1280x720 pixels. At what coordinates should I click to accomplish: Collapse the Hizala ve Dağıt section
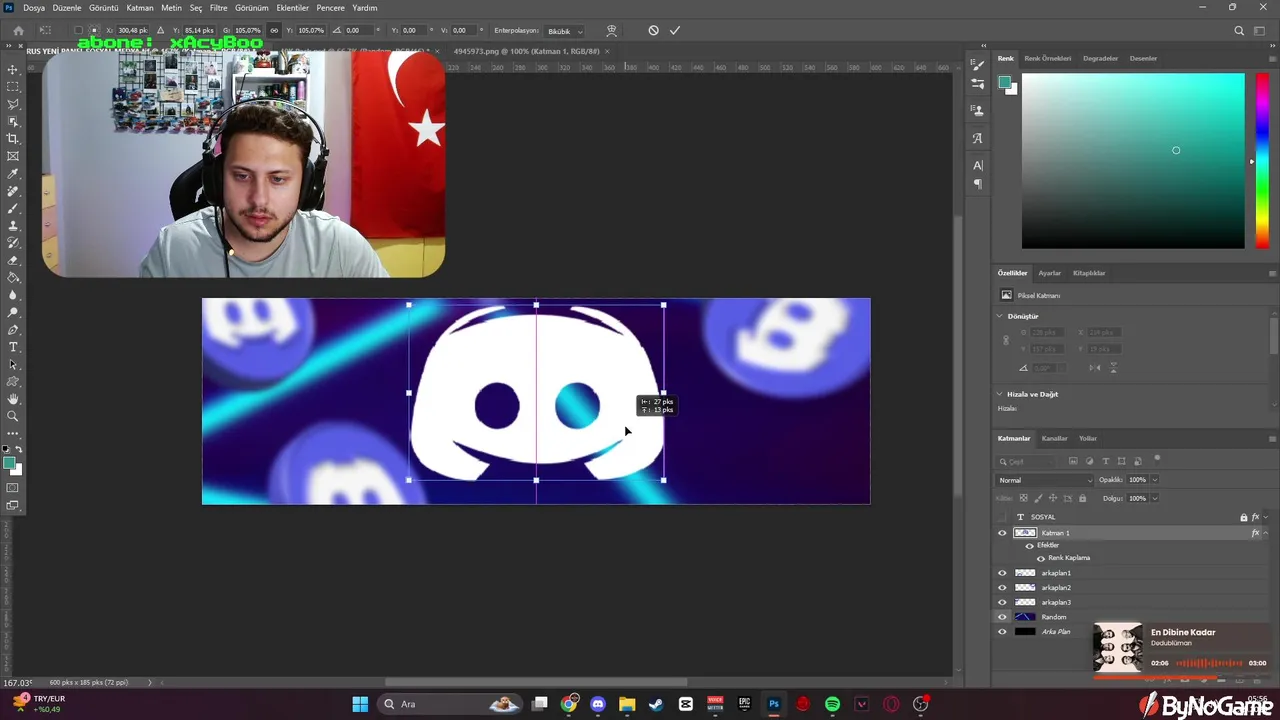(1000, 394)
